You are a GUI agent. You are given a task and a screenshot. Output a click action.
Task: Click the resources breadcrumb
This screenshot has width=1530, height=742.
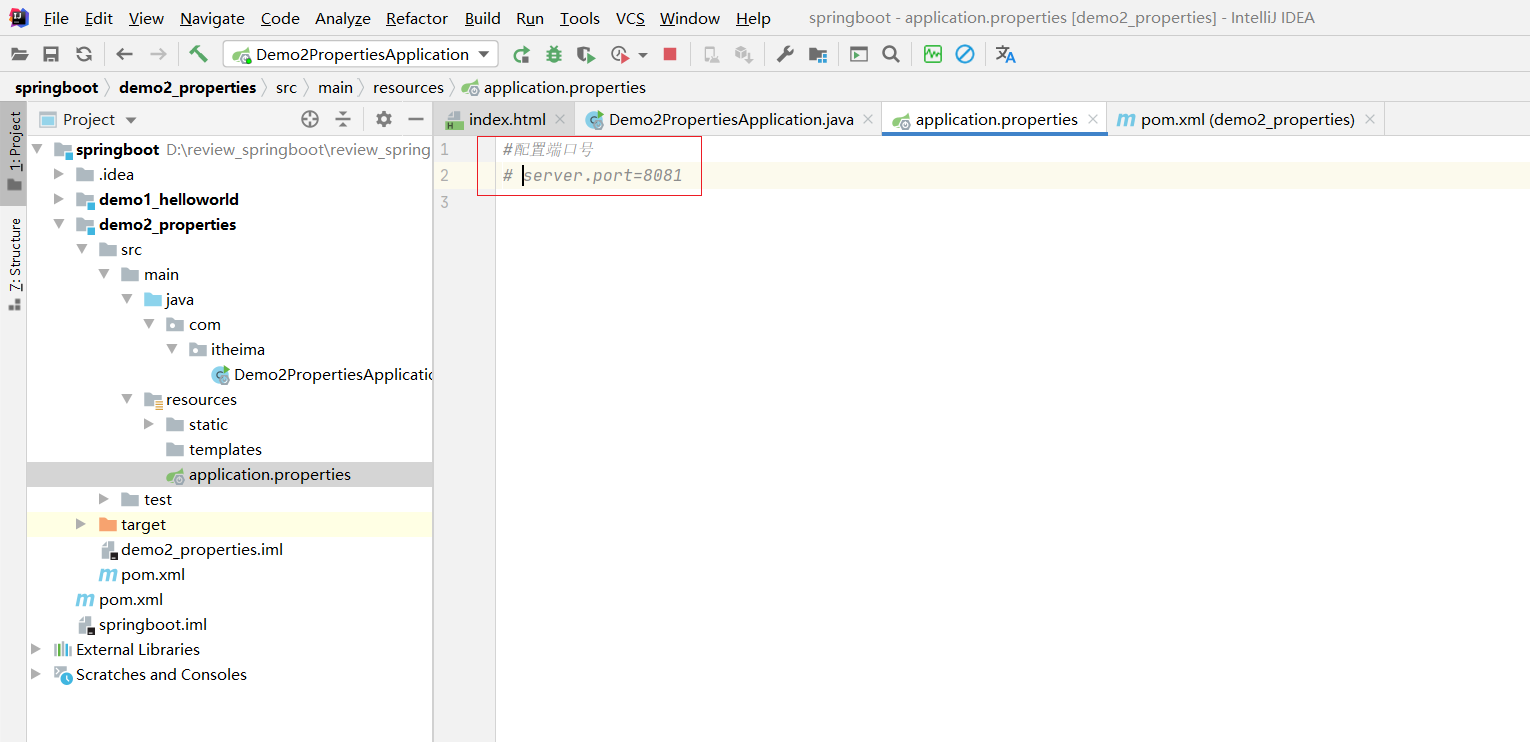(x=408, y=87)
